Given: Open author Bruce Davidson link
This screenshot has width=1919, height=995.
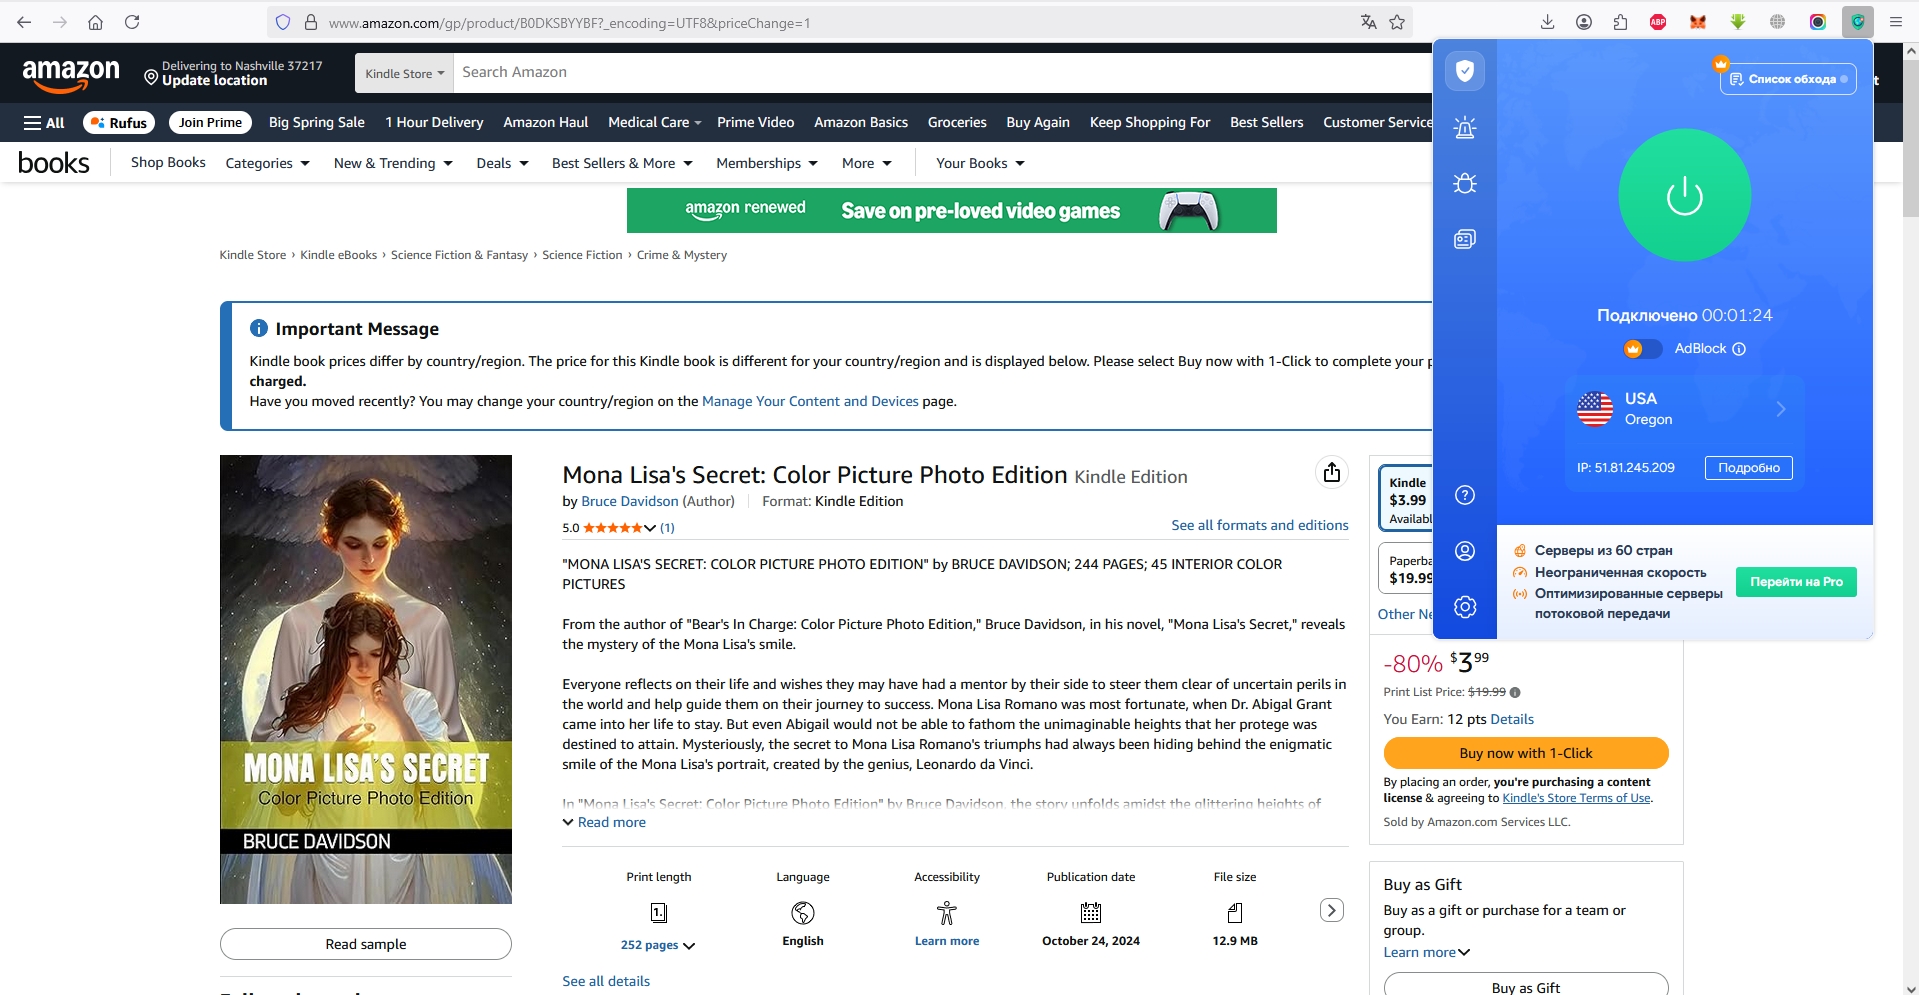Looking at the screenshot, I should pos(630,502).
